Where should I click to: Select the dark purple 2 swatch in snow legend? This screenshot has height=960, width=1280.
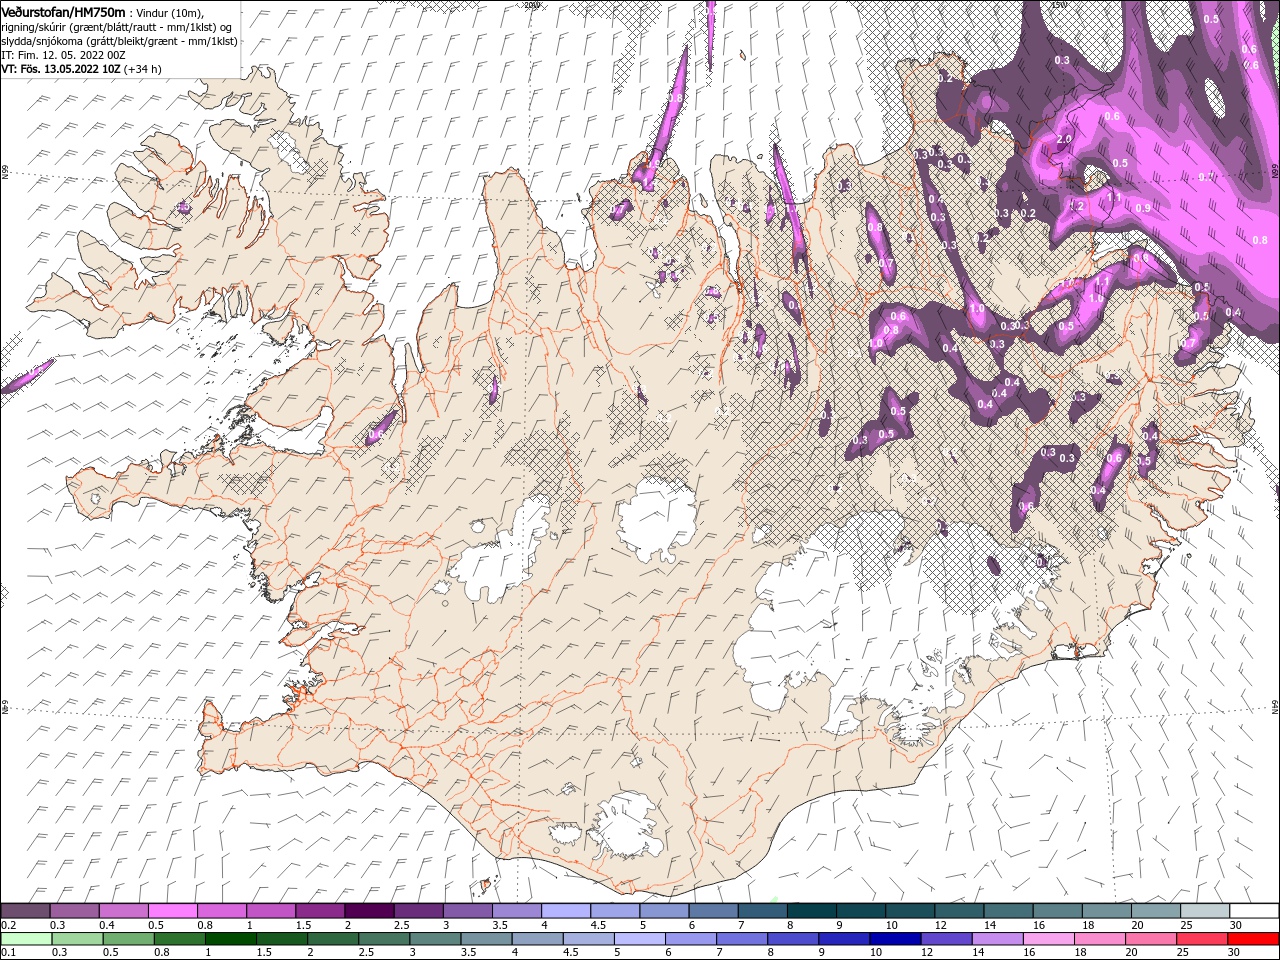[x=368, y=911]
